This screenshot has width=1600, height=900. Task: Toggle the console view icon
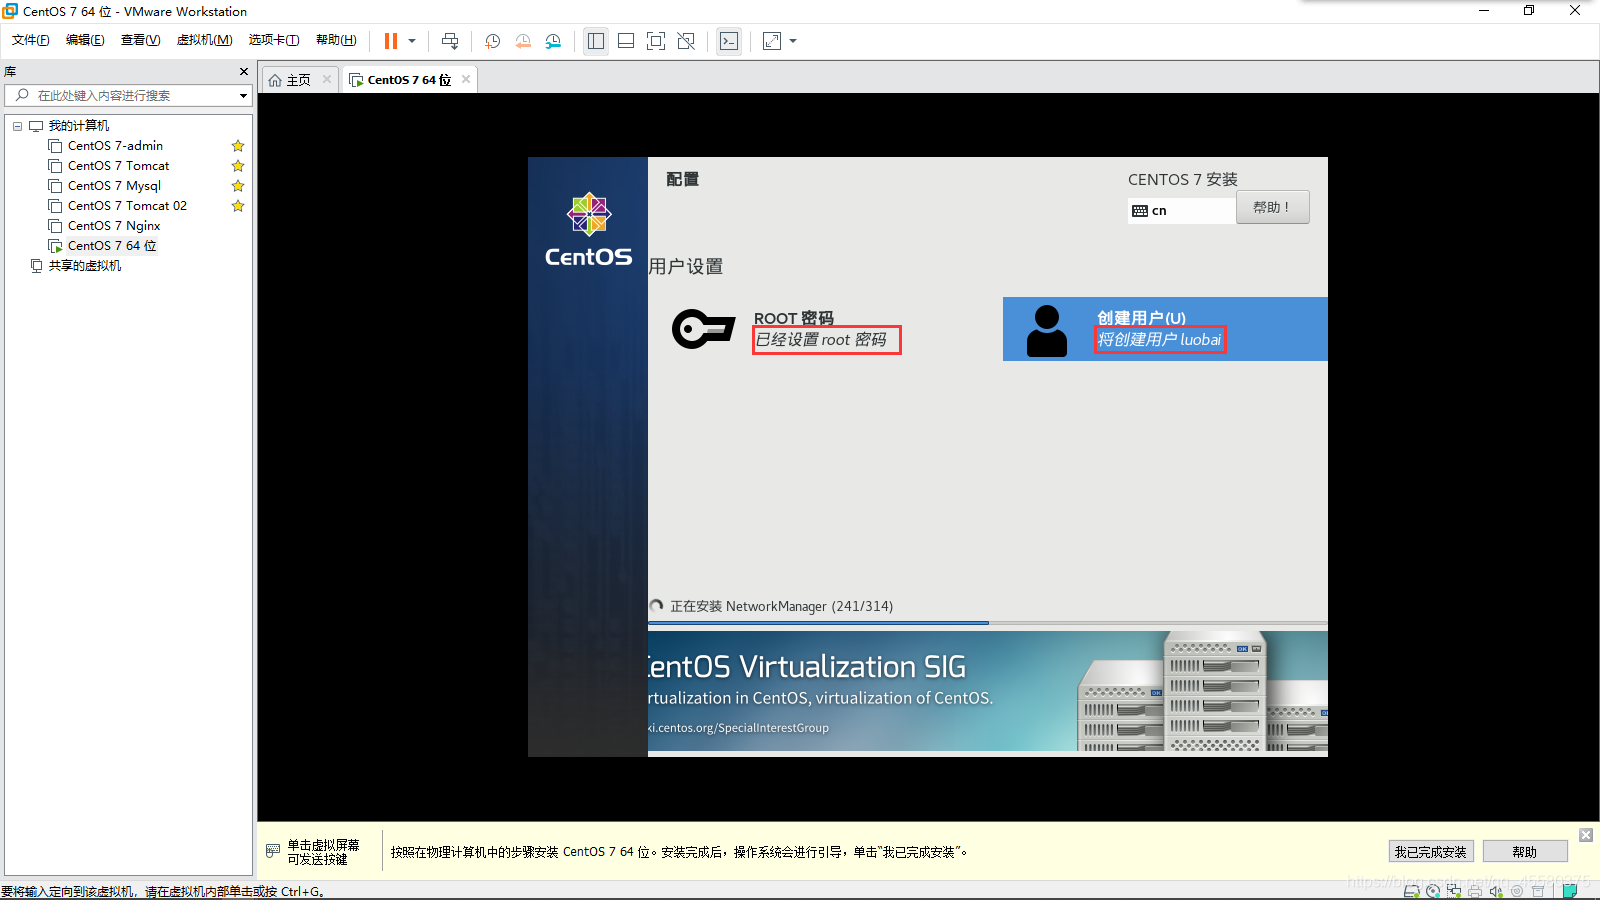click(729, 41)
